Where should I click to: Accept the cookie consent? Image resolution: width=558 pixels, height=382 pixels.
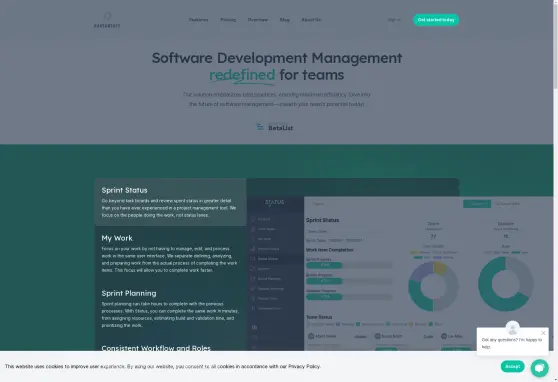click(x=512, y=366)
